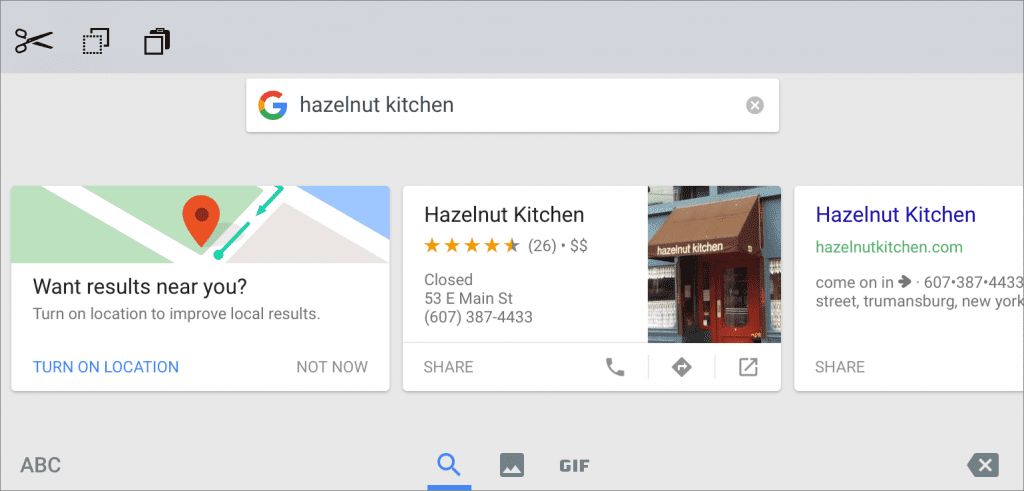Screen dimensions: 1024x491
Task: Call Hazelnut Kitchen via phone icon
Action: point(615,368)
